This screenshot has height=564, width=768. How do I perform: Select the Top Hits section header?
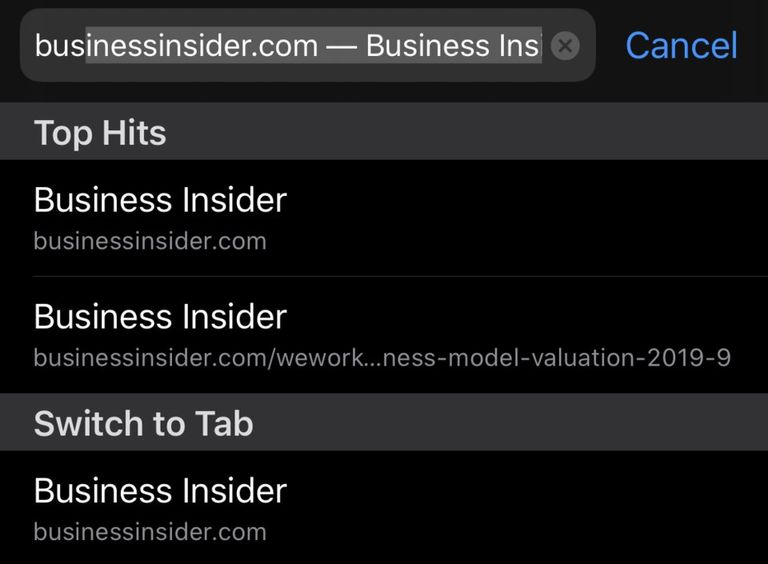click(x=100, y=132)
